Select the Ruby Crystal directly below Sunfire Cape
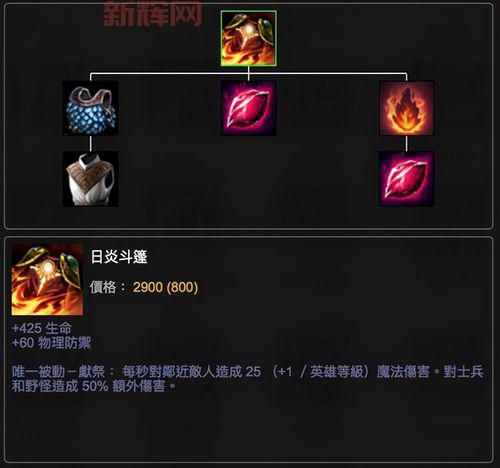 point(248,108)
